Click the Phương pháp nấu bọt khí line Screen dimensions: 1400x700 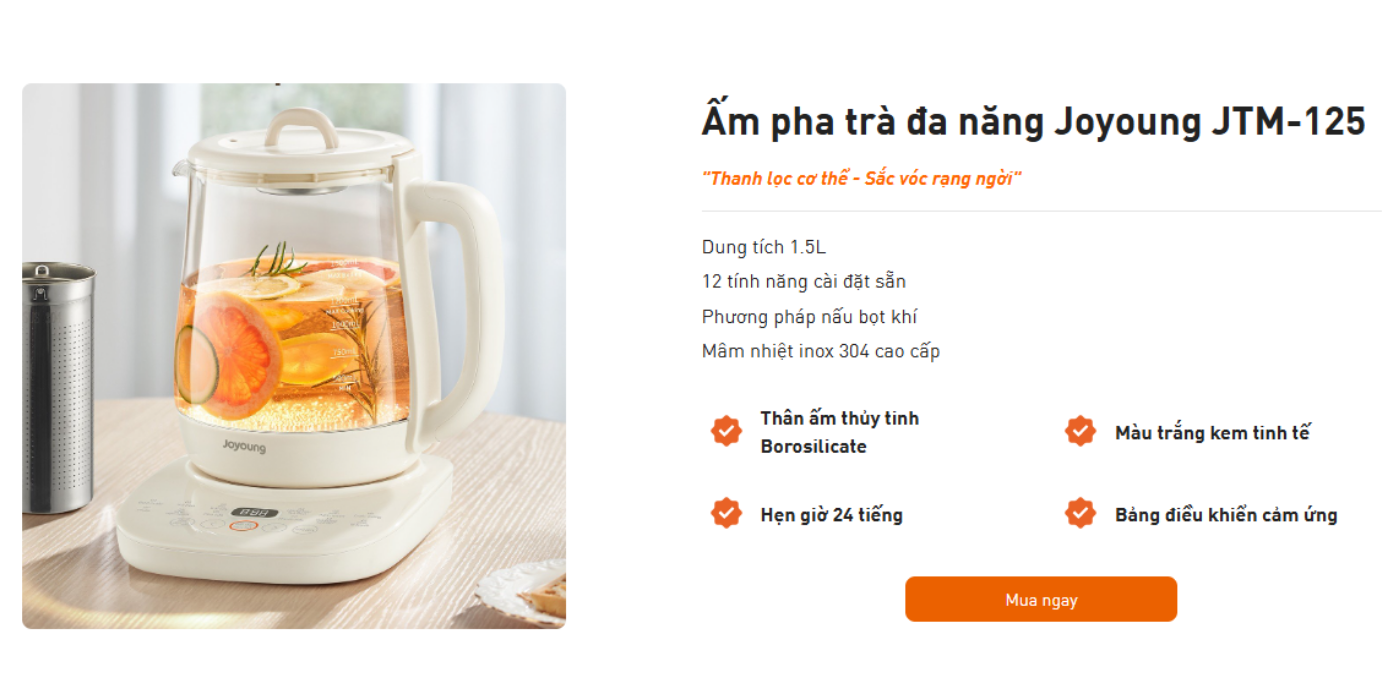tap(809, 317)
